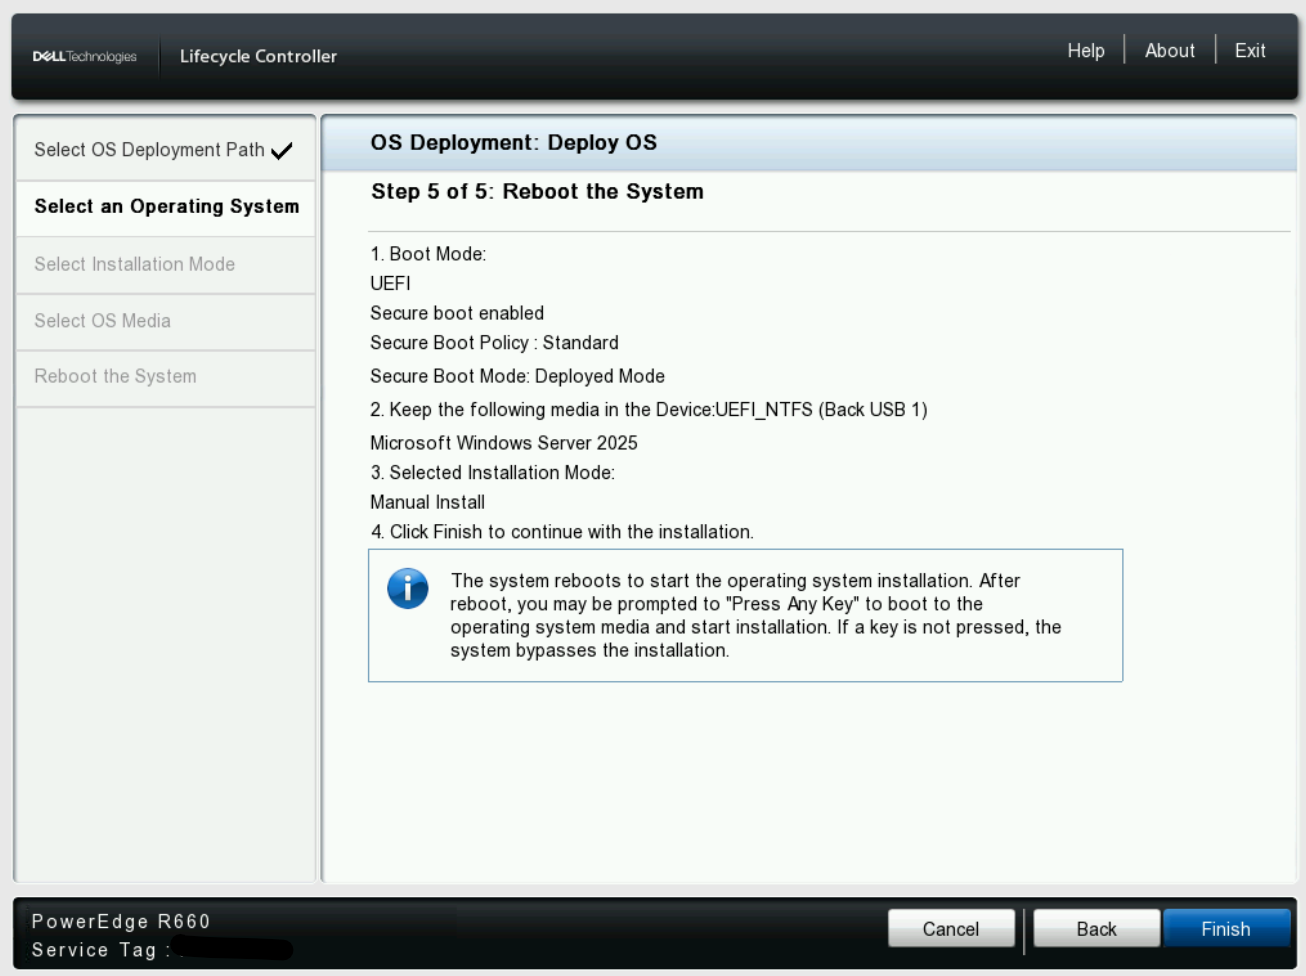Image resolution: width=1306 pixels, height=976 pixels.
Task: Click '4. Click Finish to continue' instruction line
Action: tap(562, 532)
